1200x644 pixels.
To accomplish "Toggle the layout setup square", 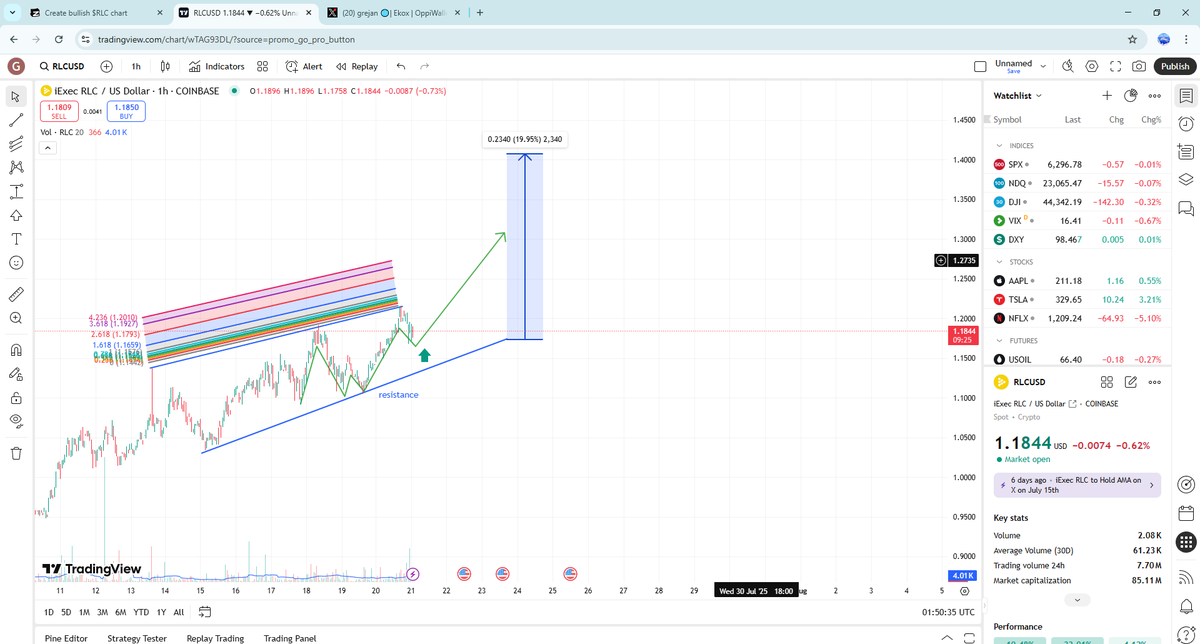I will (x=980, y=67).
